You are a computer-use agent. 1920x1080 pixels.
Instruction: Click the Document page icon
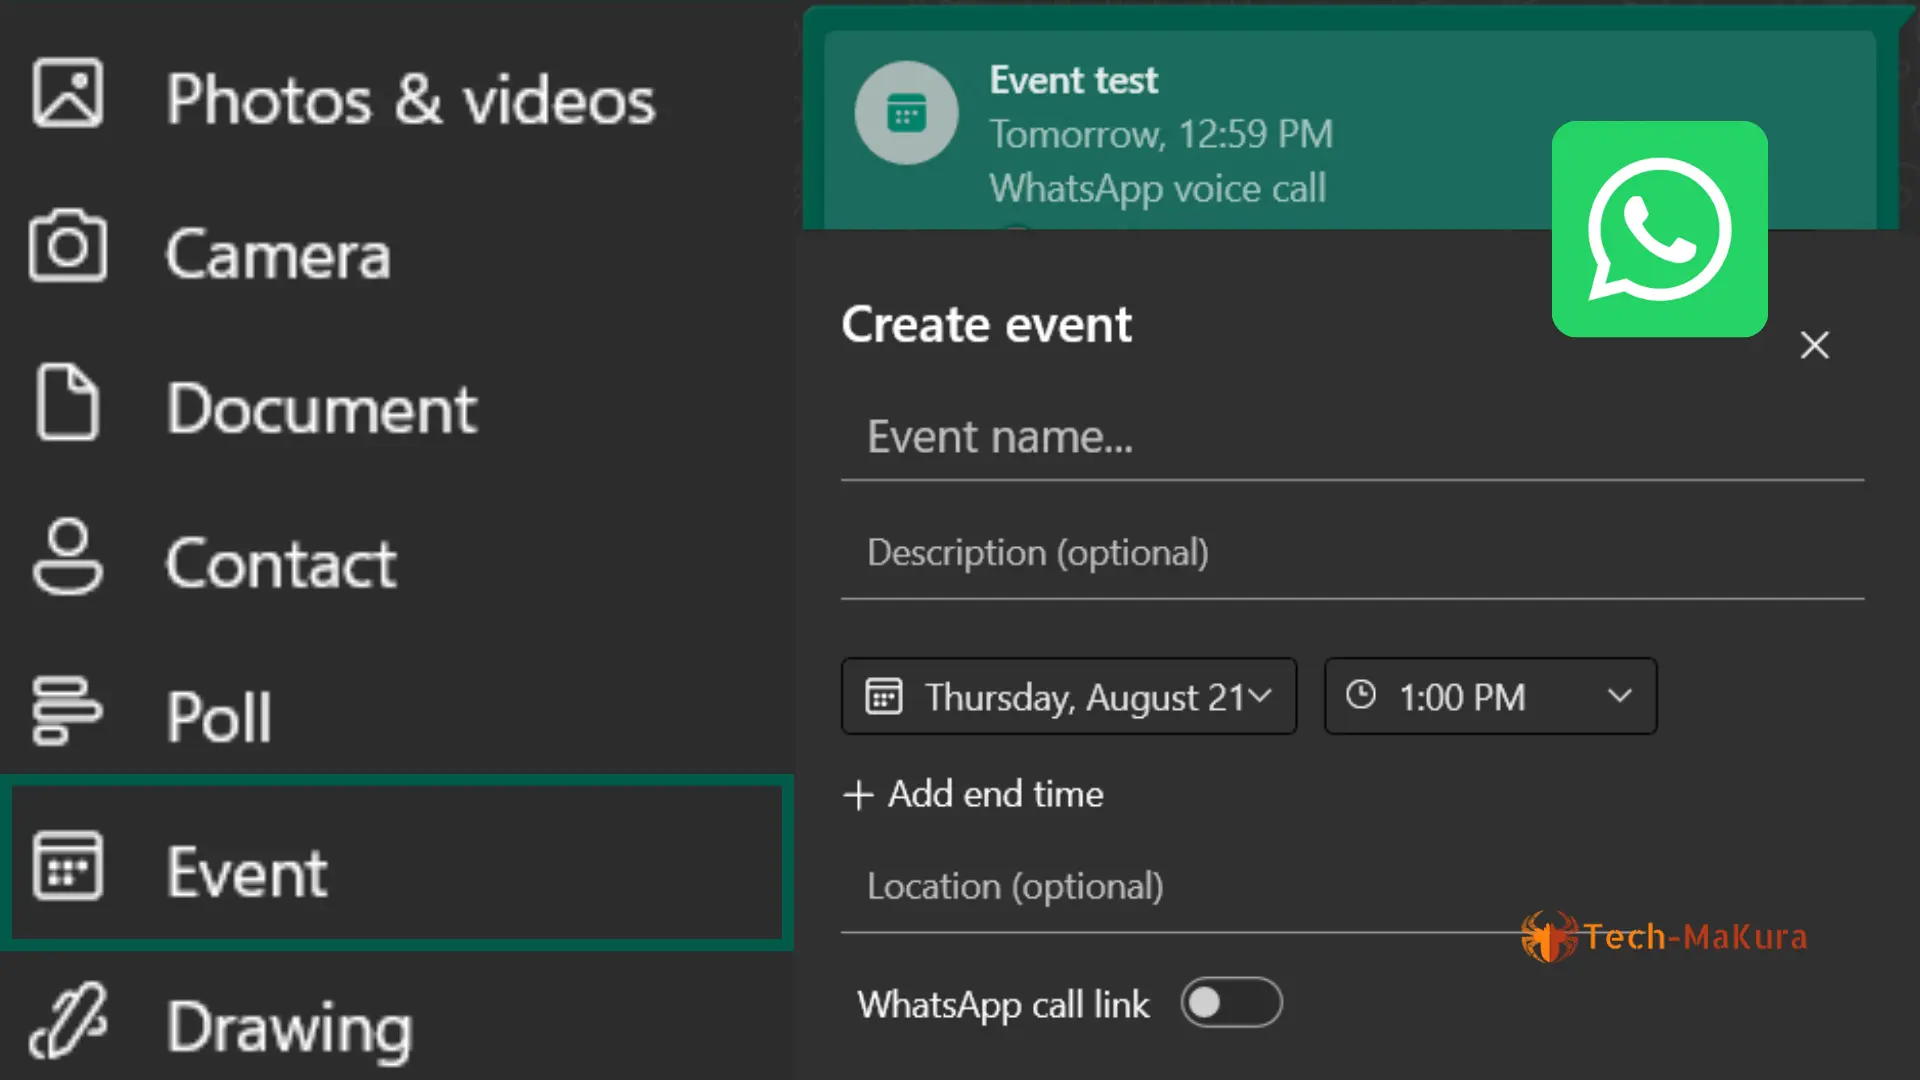(68, 402)
